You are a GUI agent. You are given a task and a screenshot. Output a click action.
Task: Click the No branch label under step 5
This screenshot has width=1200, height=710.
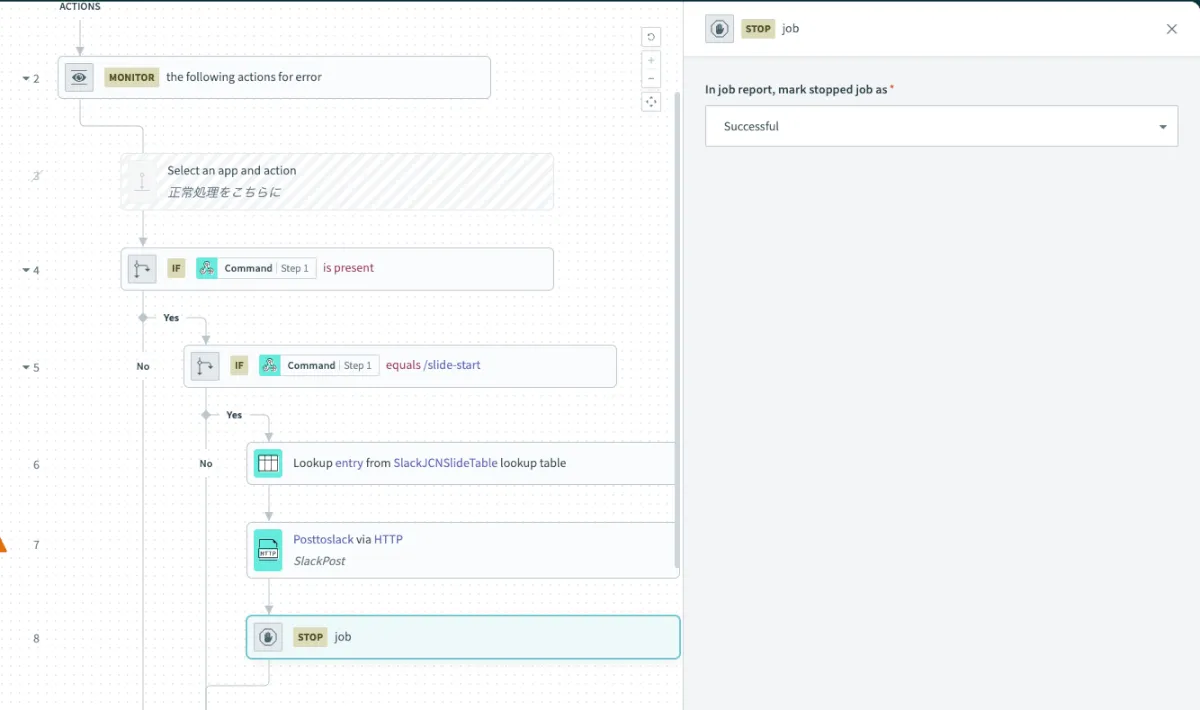click(206, 463)
